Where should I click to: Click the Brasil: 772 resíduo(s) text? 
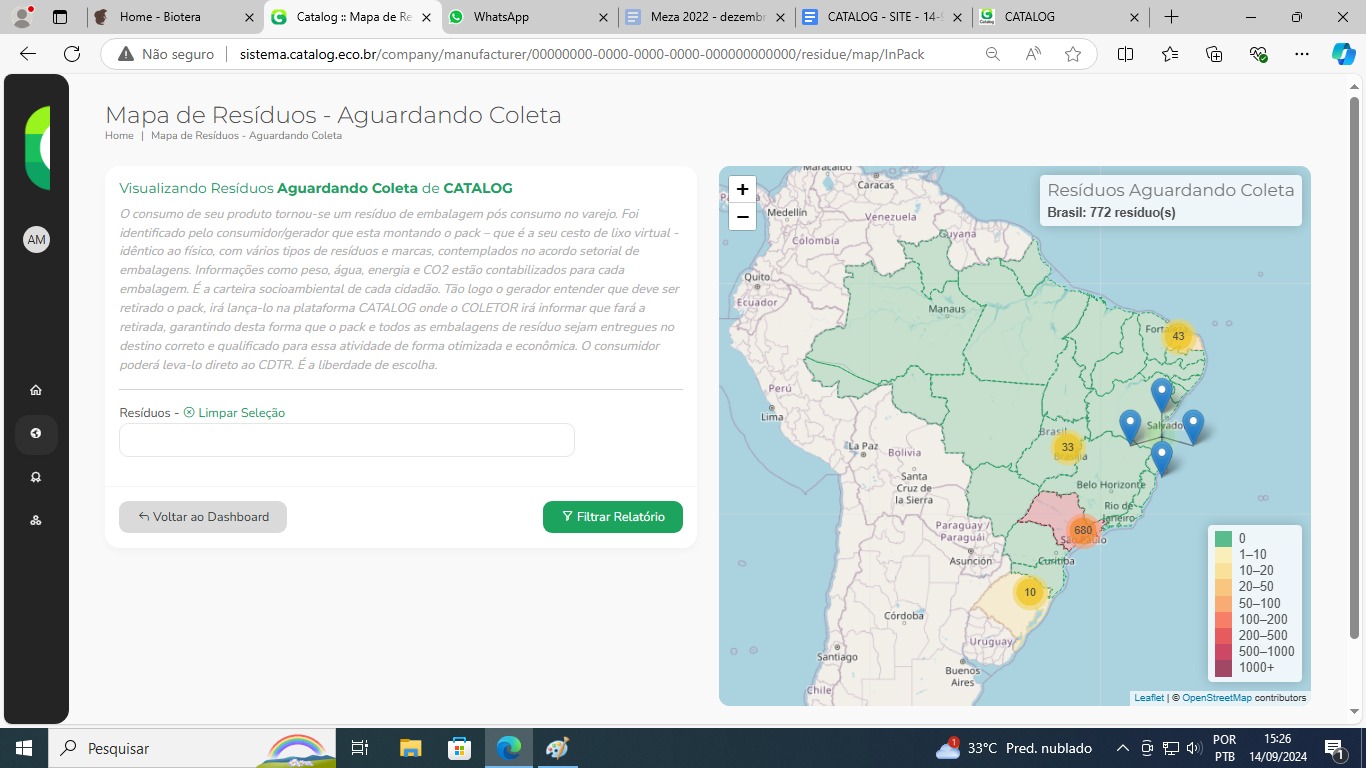tap(1111, 212)
